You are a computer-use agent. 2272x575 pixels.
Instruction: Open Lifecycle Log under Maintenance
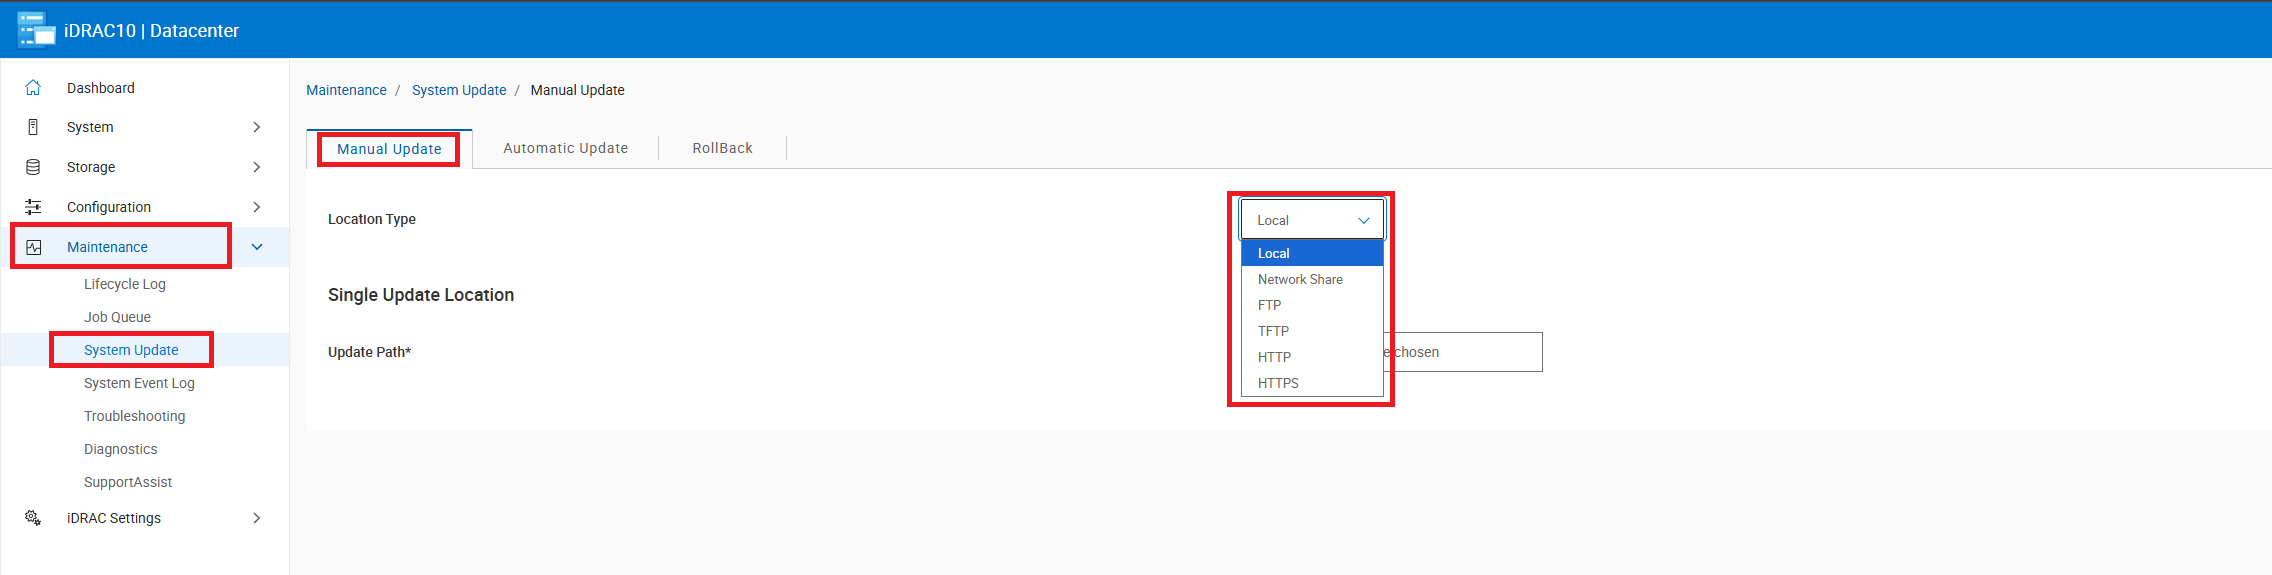pyautogui.click(x=125, y=284)
